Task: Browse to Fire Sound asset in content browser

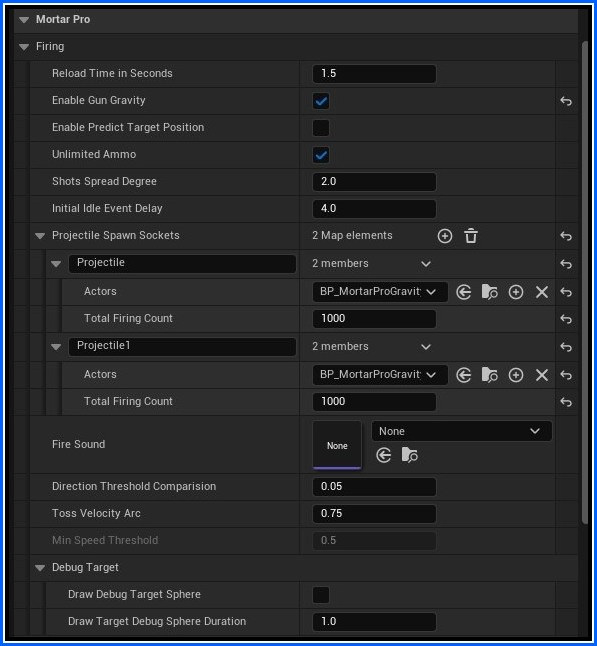Action: pos(409,455)
